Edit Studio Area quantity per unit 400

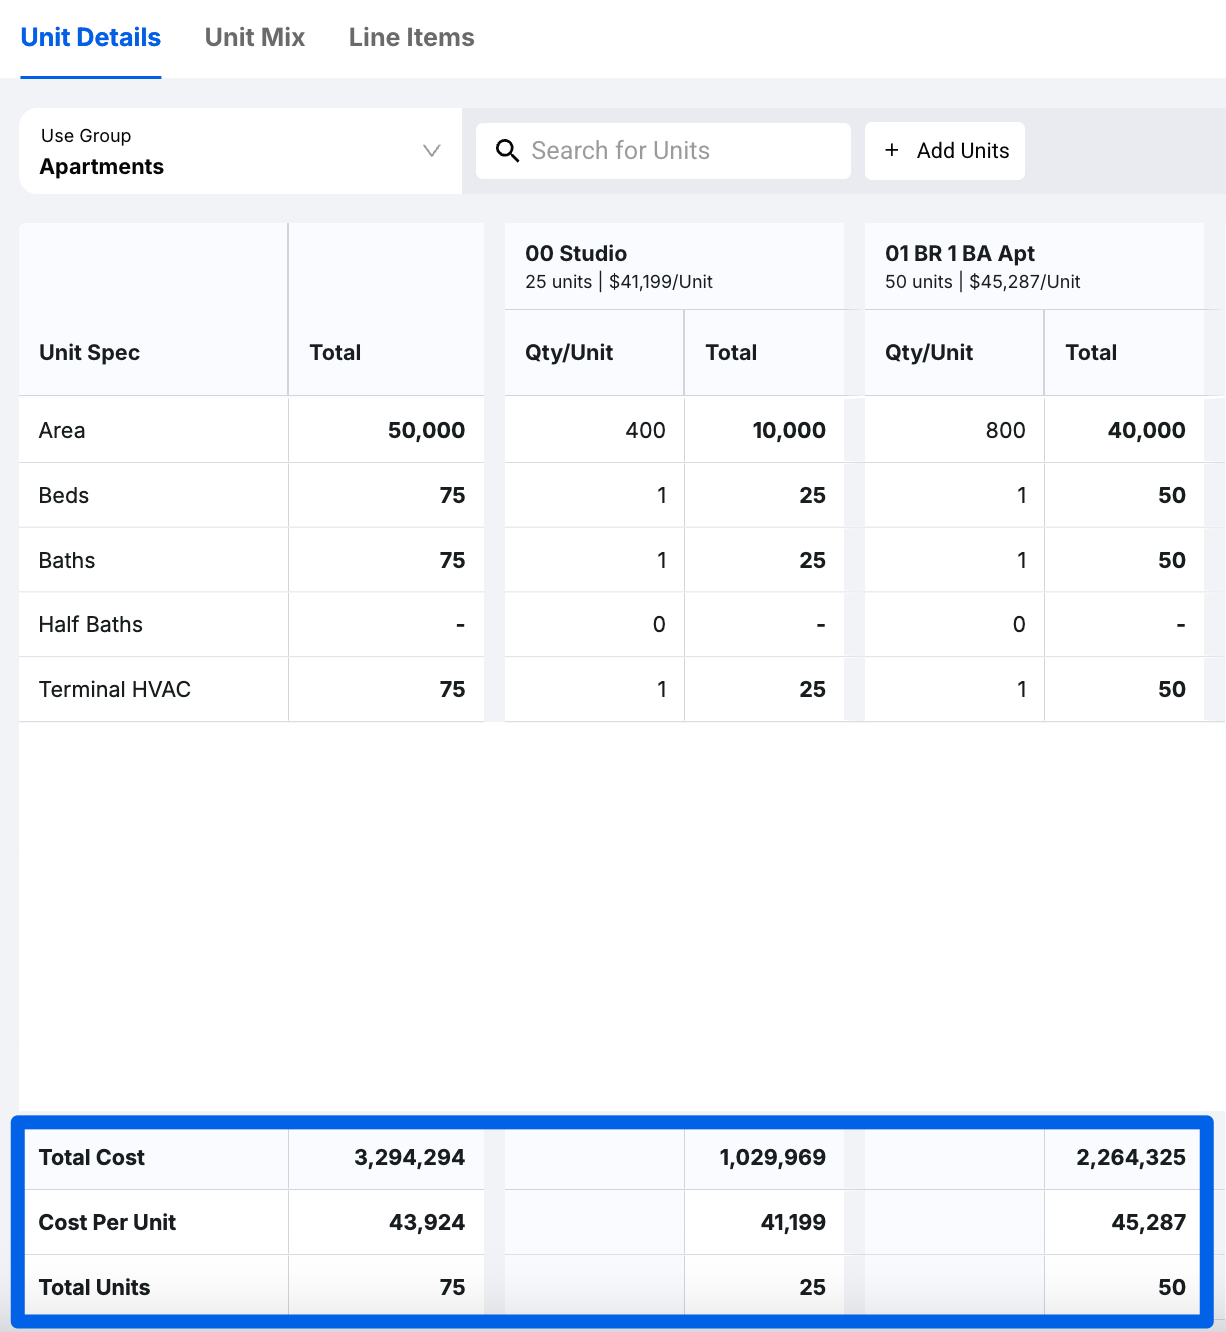(x=645, y=430)
